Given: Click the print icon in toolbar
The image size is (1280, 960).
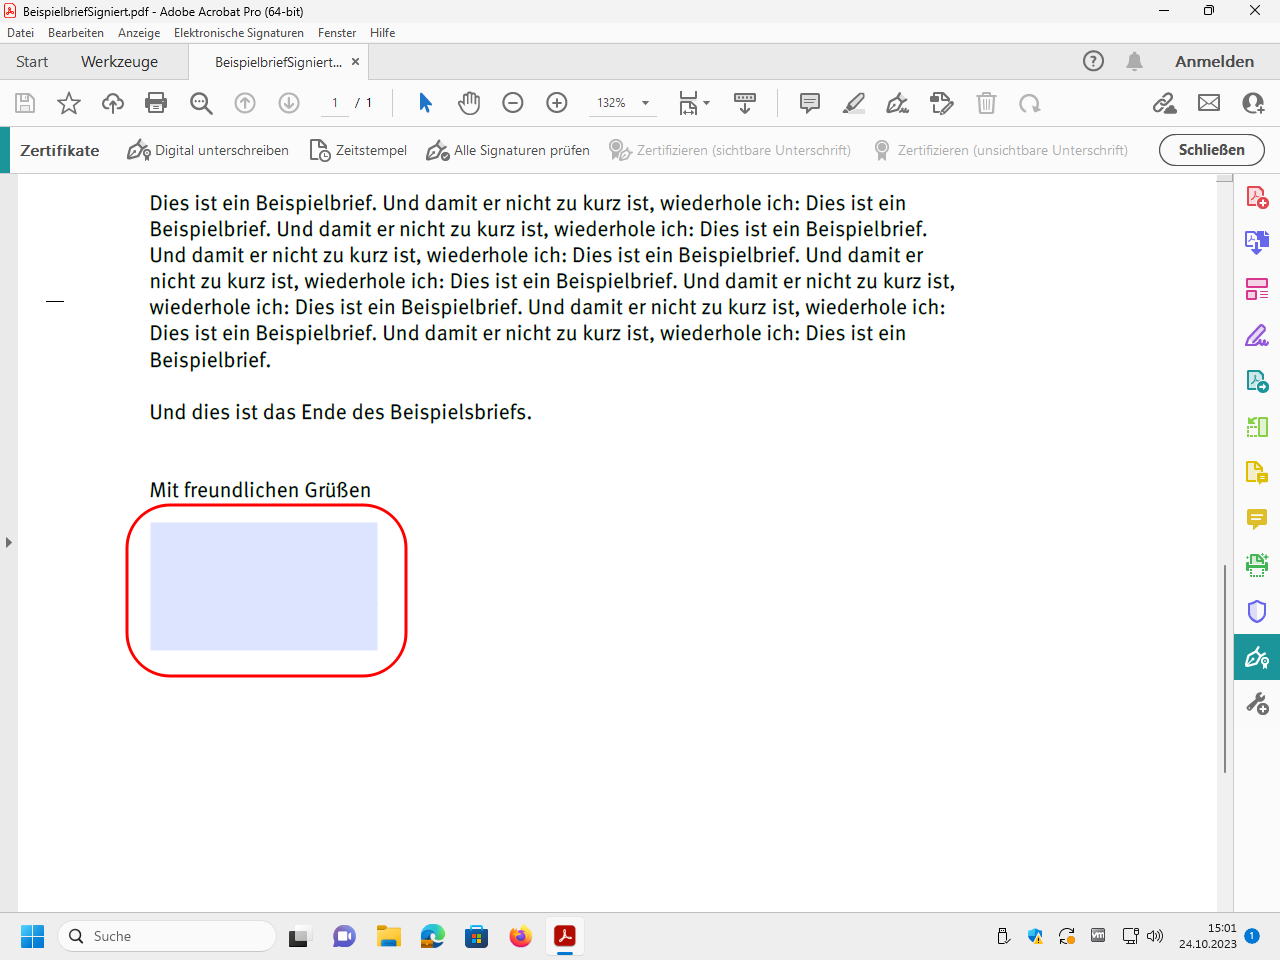Looking at the screenshot, I should 156,103.
